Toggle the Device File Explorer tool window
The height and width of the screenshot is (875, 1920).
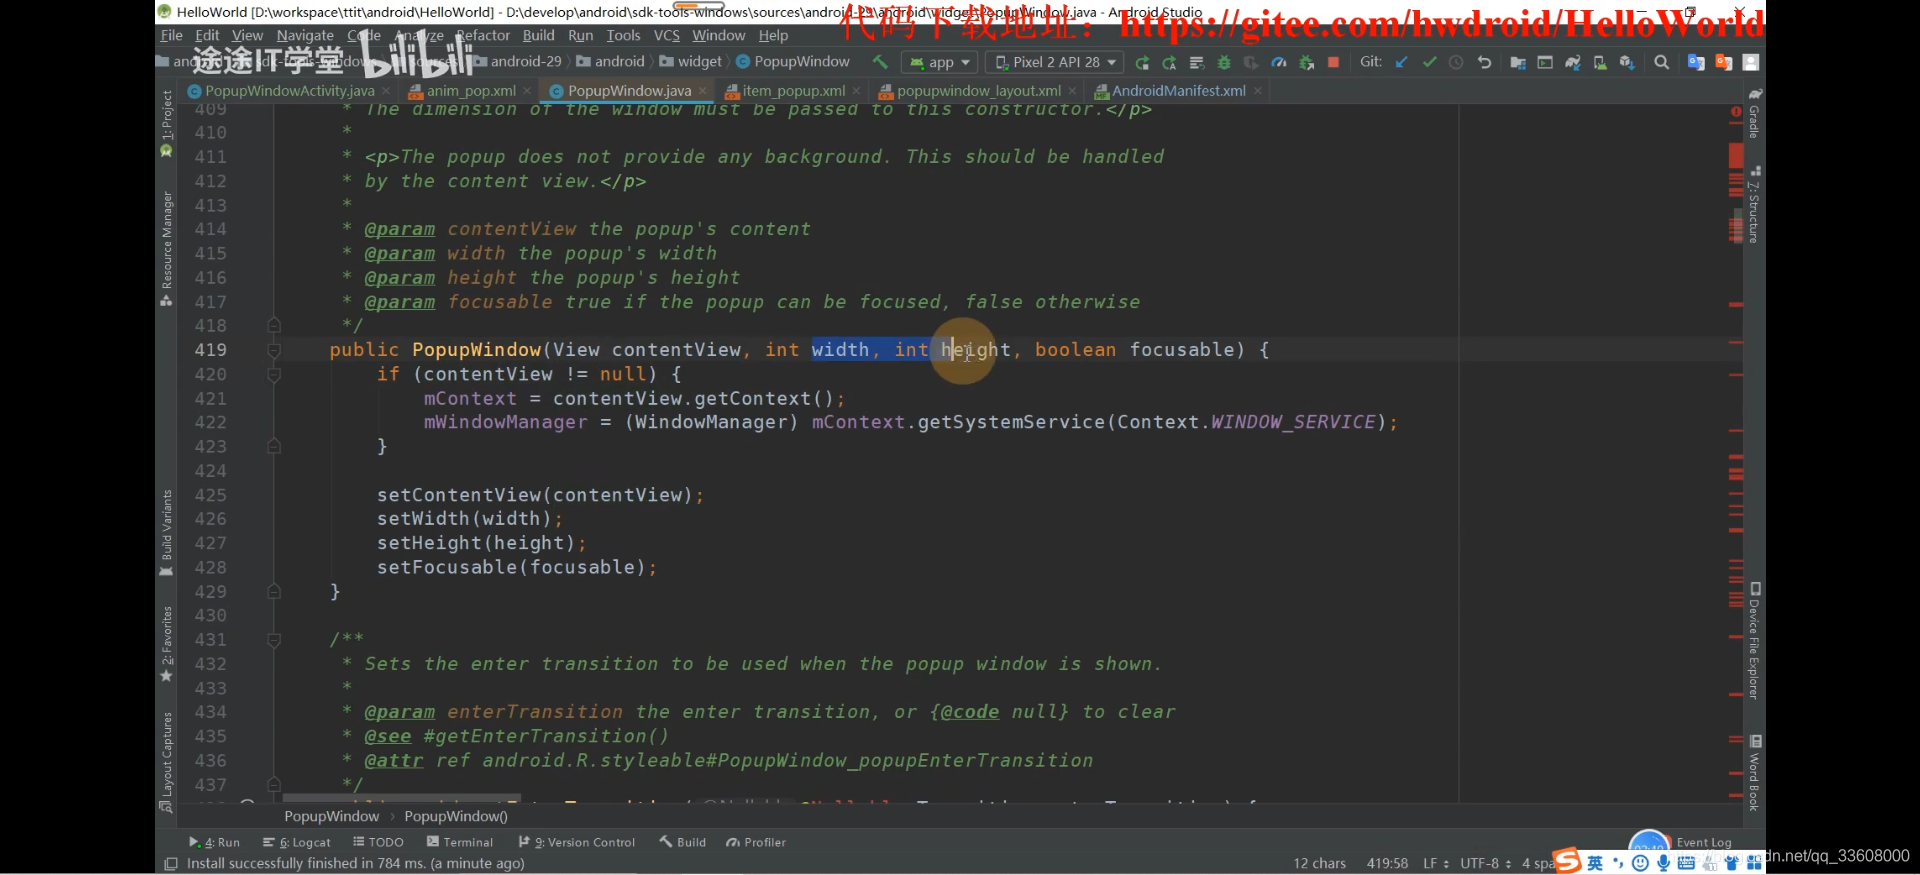click(x=1754, y=641)
